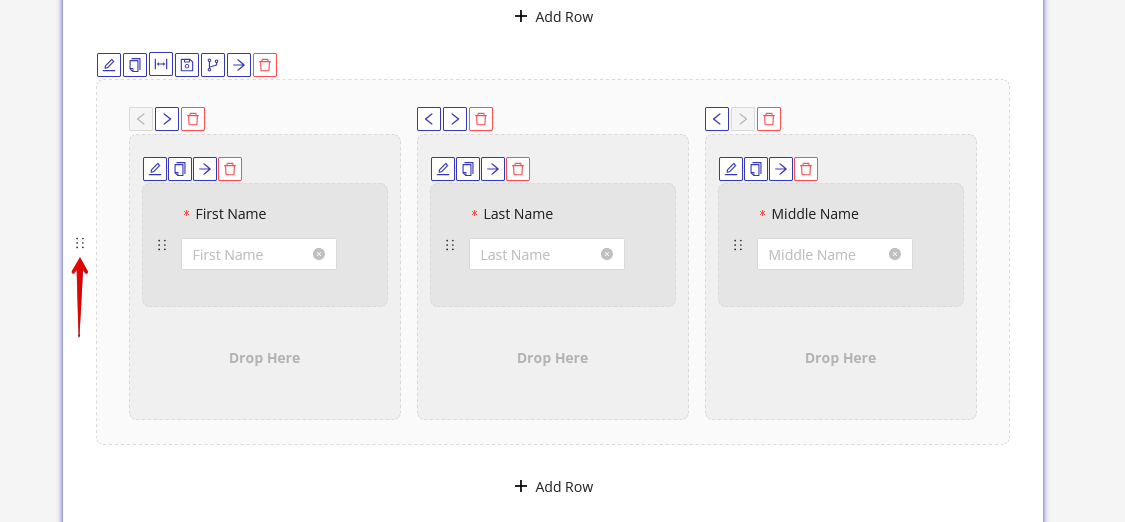Clear the First Name input
The image size is (1125, 522).
point(319,254)
